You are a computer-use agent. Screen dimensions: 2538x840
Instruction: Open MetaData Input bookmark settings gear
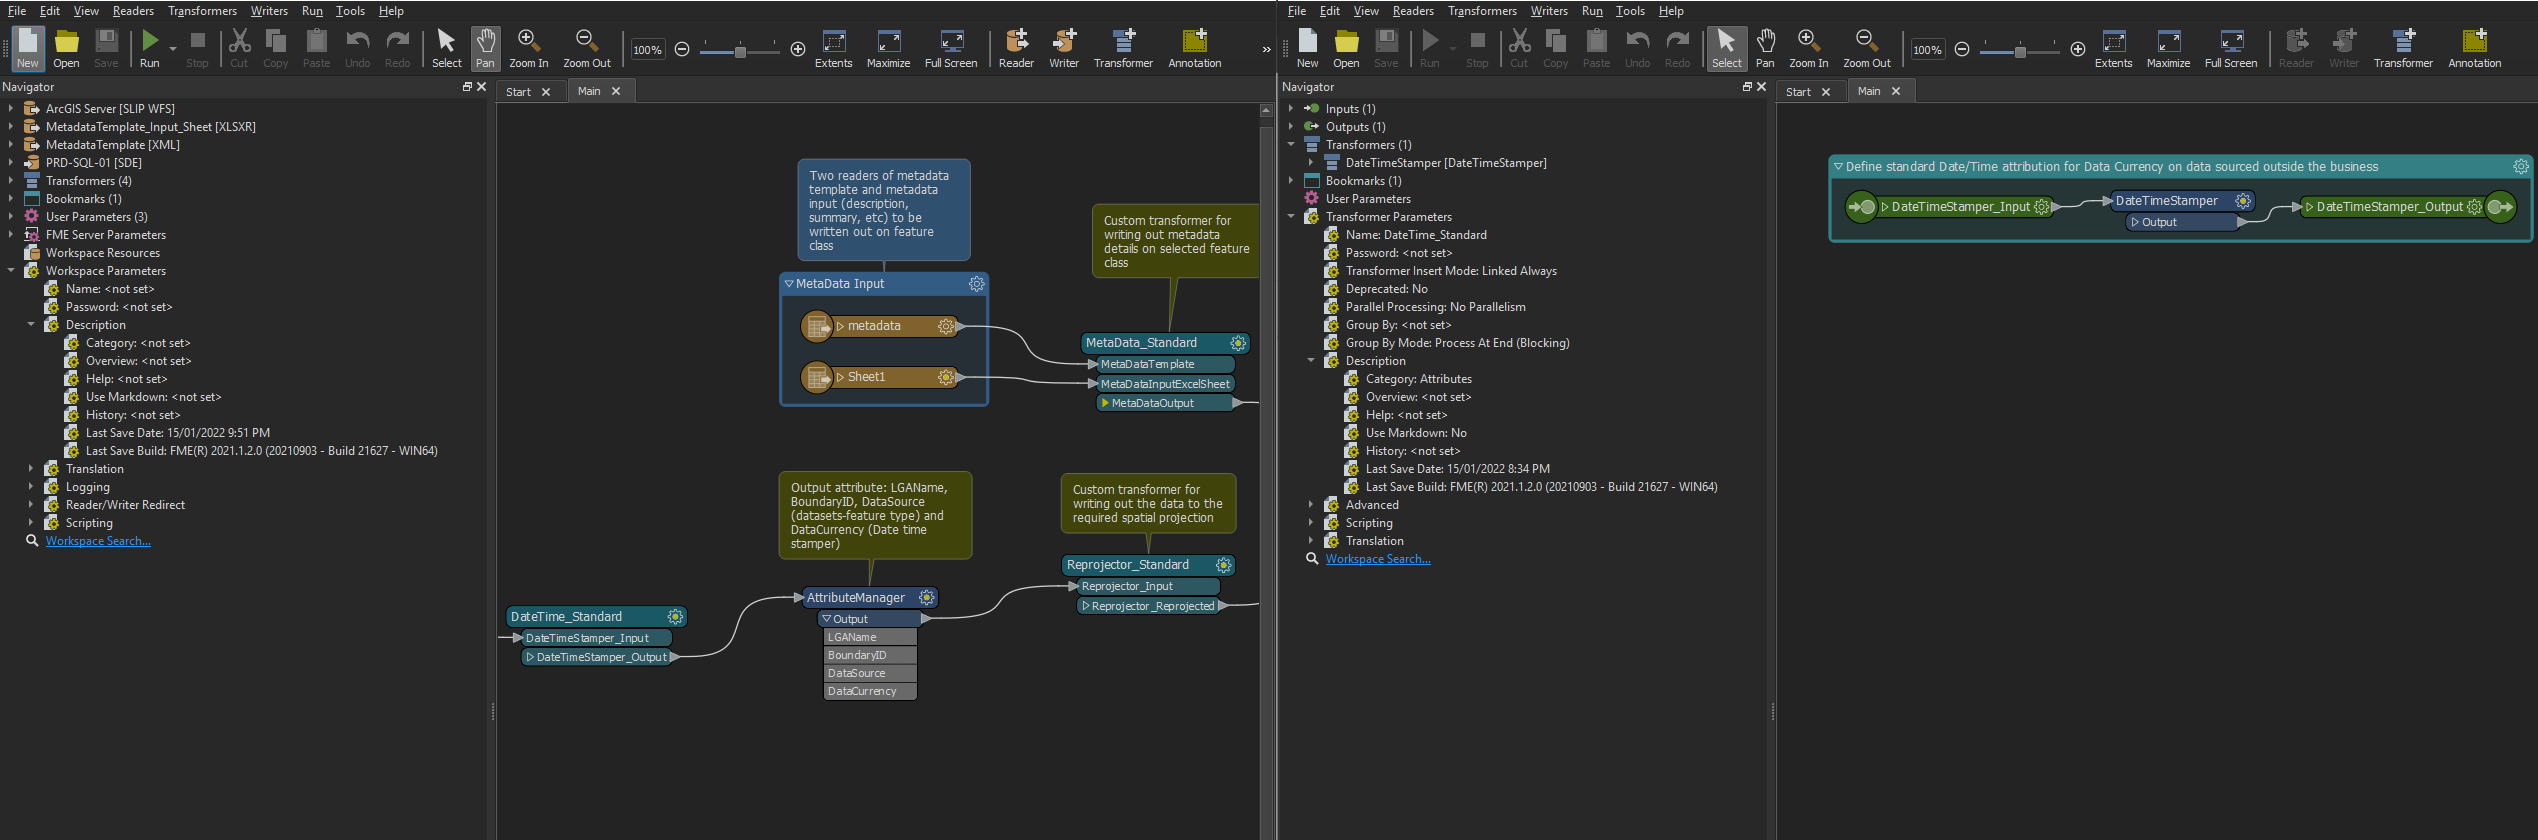976,284
